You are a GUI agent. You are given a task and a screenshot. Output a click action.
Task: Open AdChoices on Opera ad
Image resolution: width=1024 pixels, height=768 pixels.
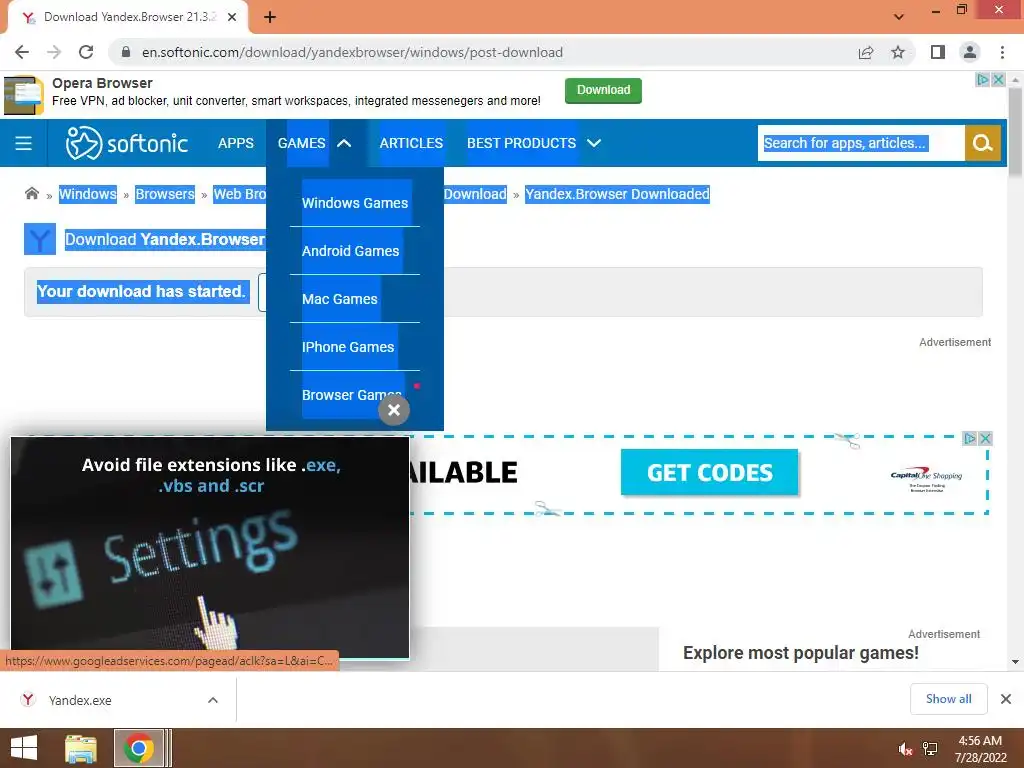click(x=983, y=80)
